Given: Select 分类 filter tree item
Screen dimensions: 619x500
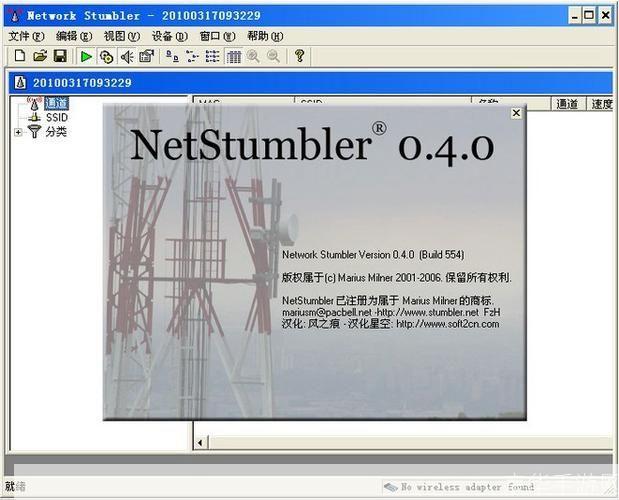Looking at the screenshot, I should click(x=56, y=131).
